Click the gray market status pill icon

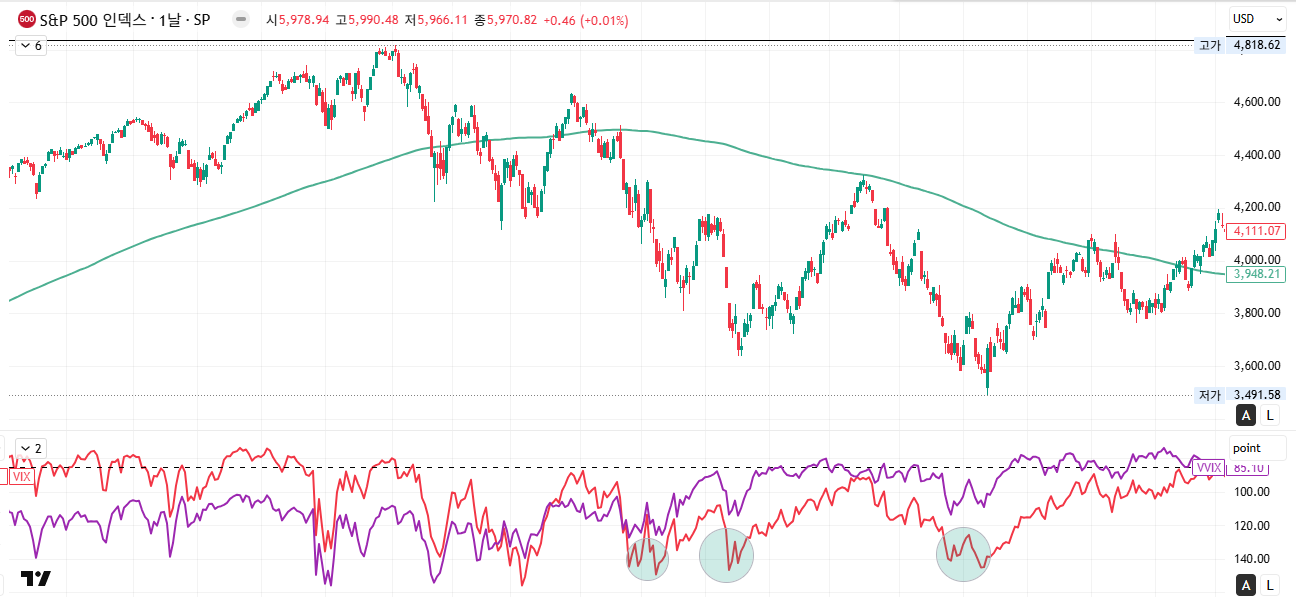[240, 19]
